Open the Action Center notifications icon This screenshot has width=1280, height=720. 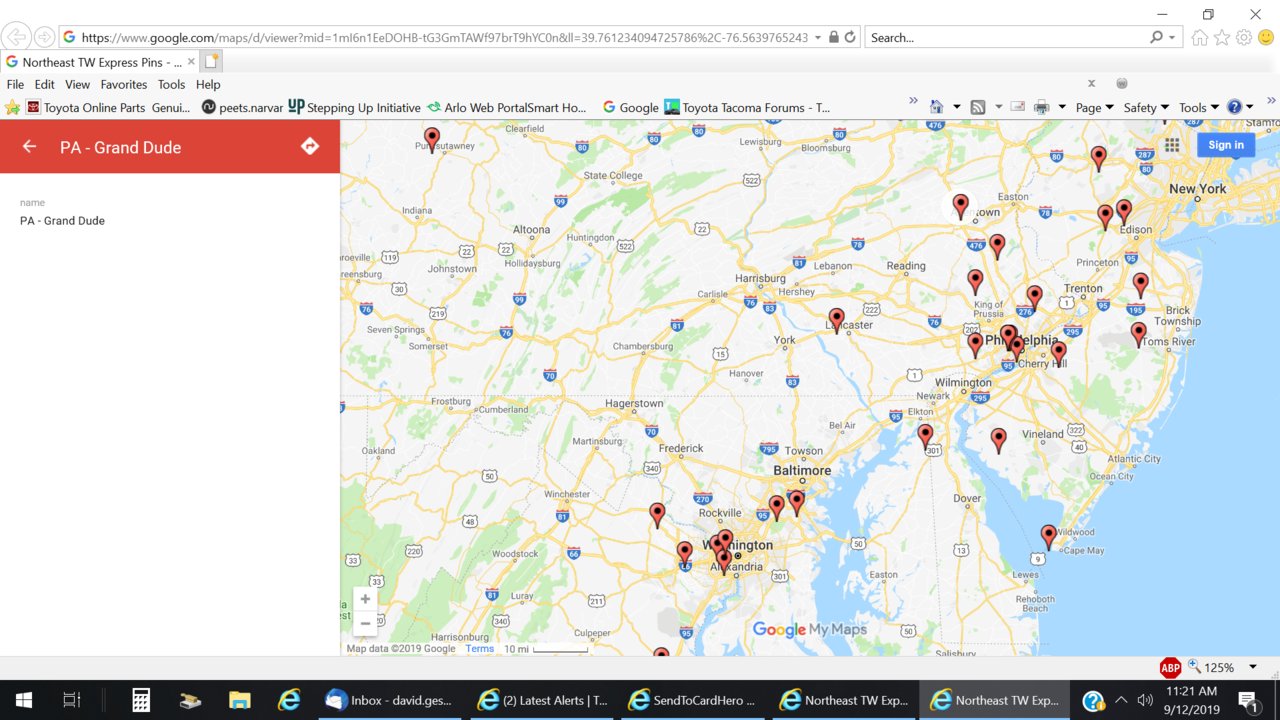1247,700
